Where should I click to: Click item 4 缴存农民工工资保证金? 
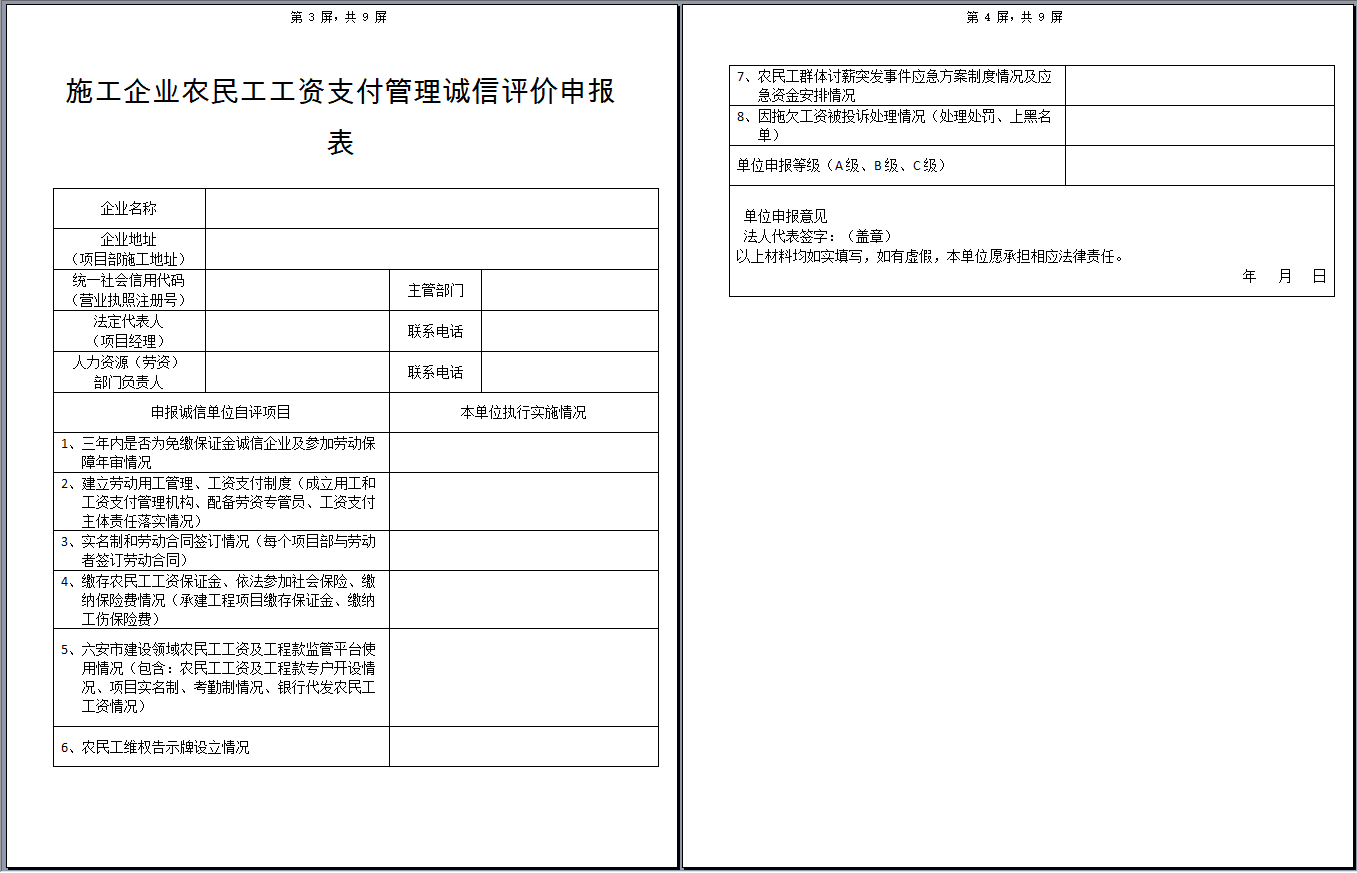click(221, 600)
